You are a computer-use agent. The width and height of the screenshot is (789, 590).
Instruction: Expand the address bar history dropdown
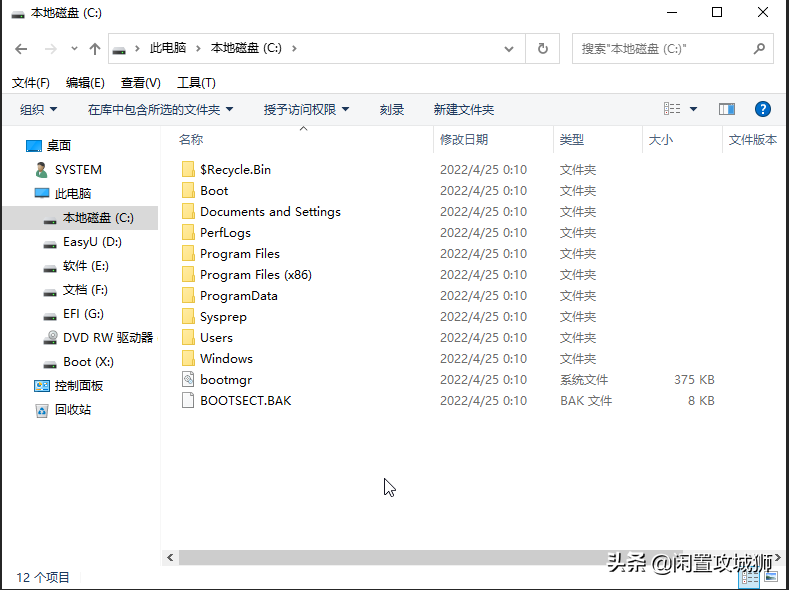509,49
